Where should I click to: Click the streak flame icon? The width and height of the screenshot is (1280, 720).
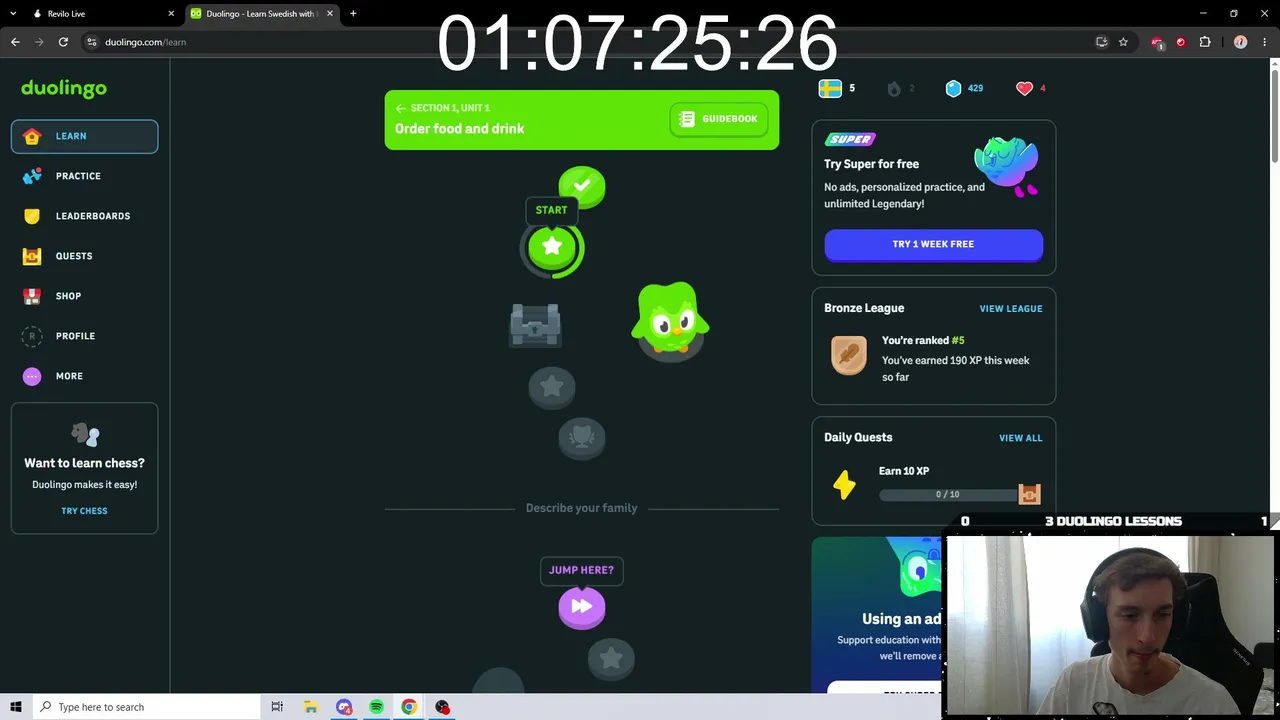point(894,88)
